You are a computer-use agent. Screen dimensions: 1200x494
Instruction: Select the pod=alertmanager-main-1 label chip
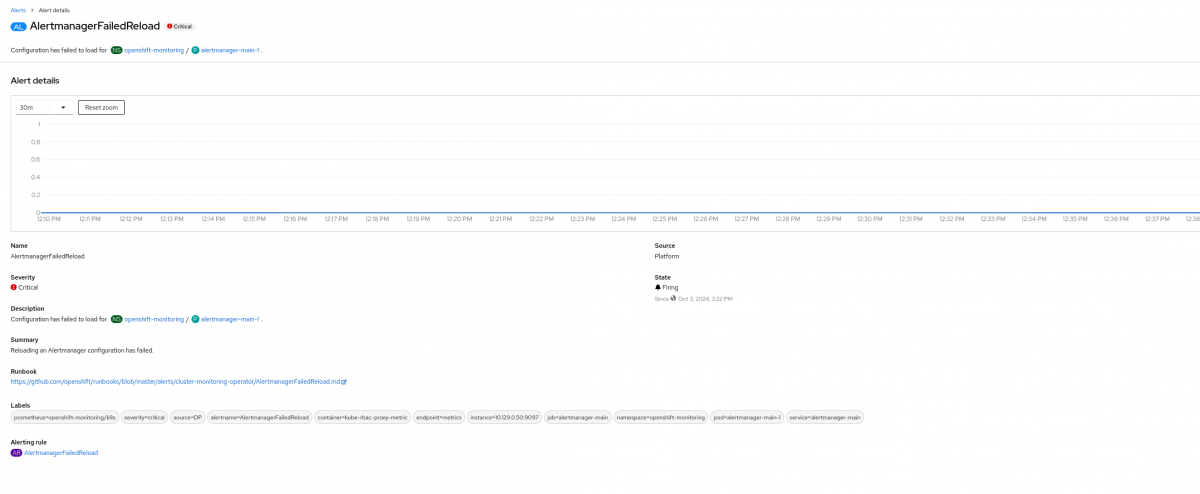747,417
